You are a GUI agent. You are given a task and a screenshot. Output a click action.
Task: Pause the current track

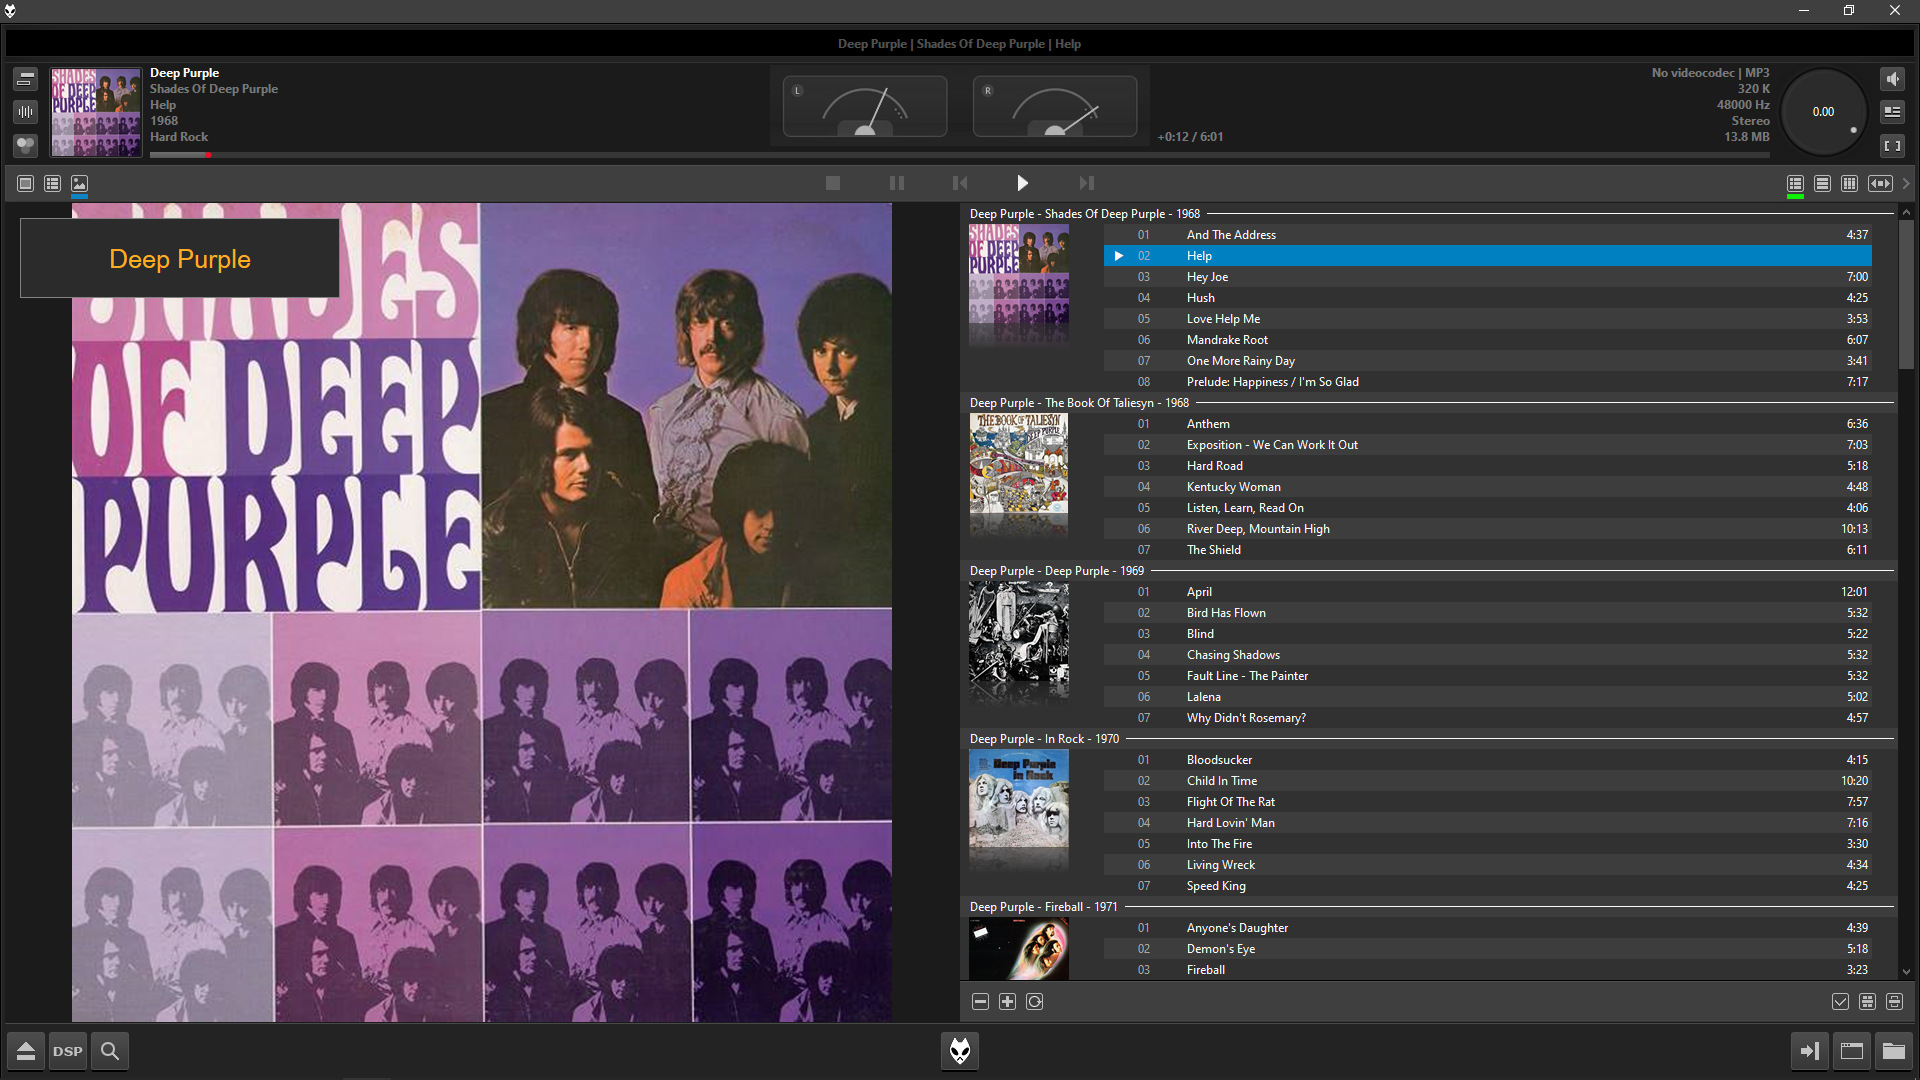[x=896, y=183]
